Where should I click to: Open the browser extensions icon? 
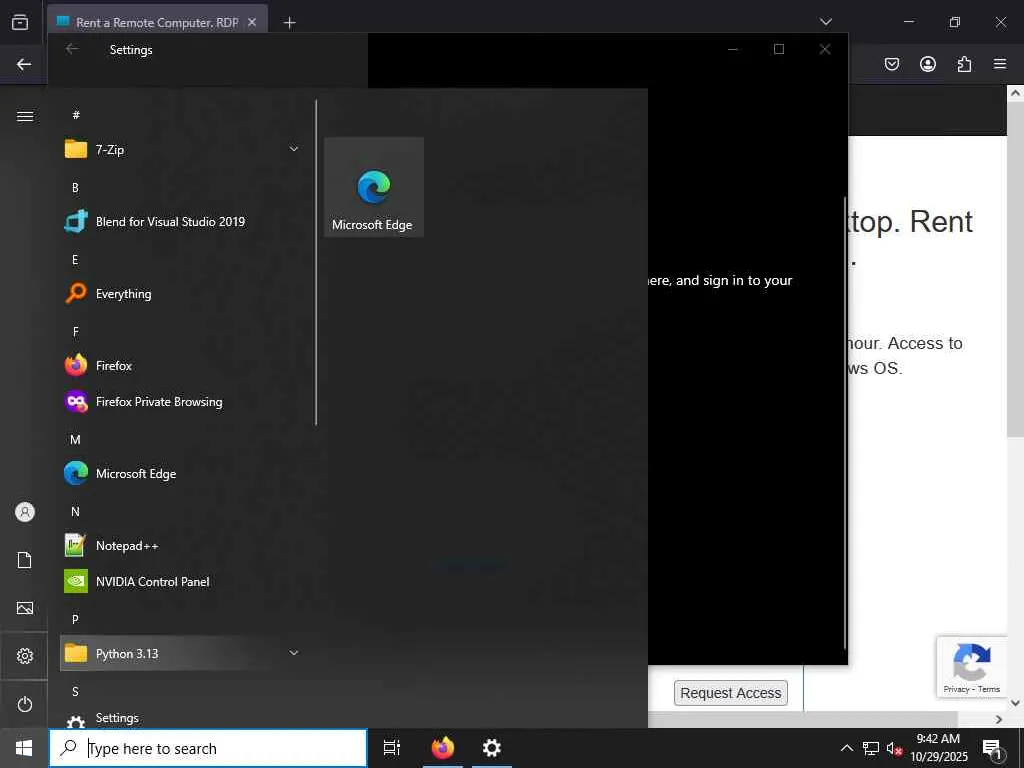coord(964,64)
